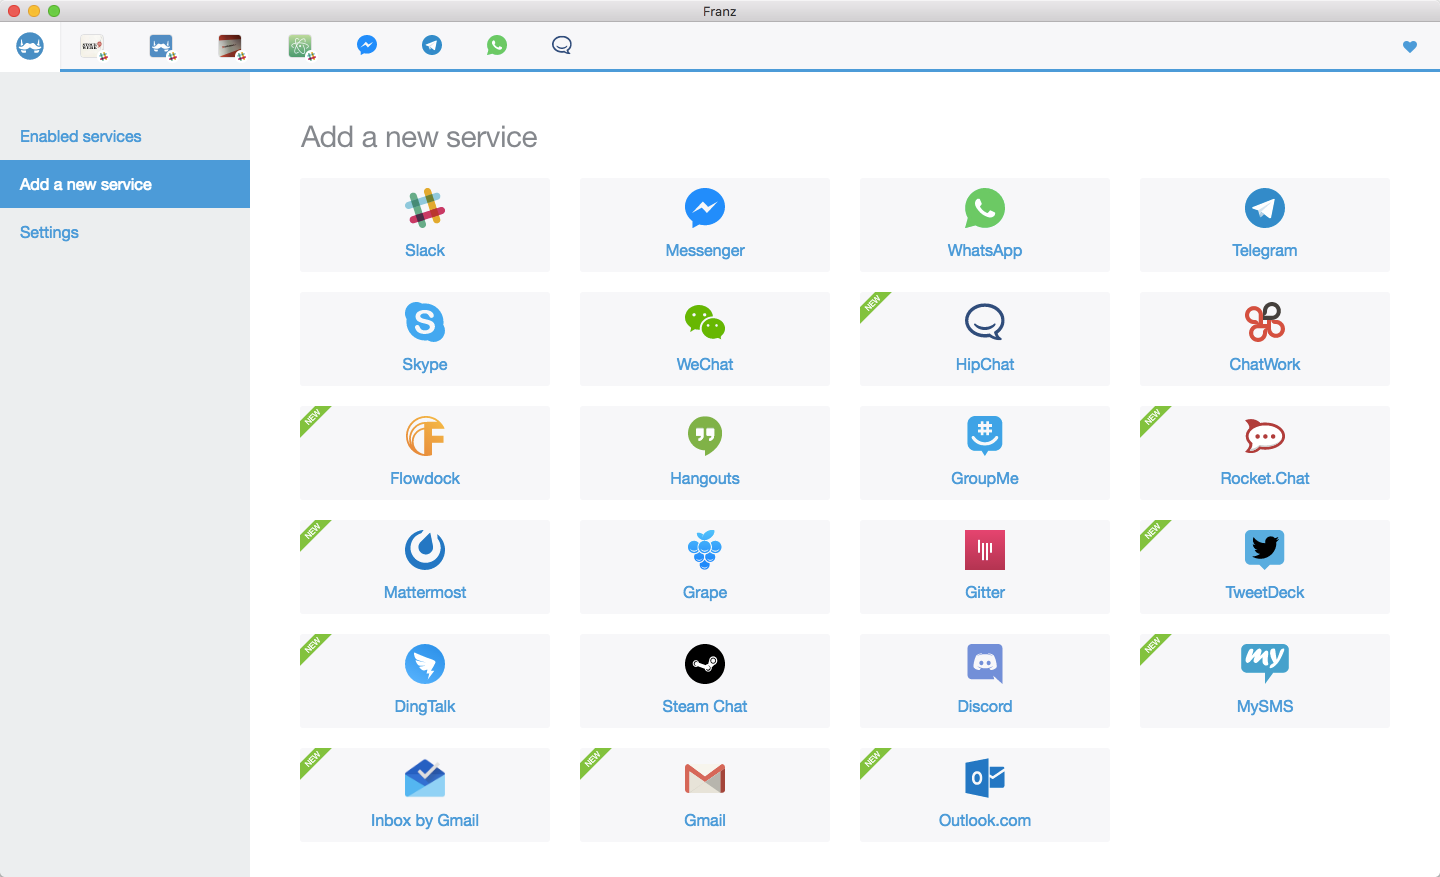This screenshot has height=877, width=1440.
Task: Add the Hangouts service
Action: [705, 453]
